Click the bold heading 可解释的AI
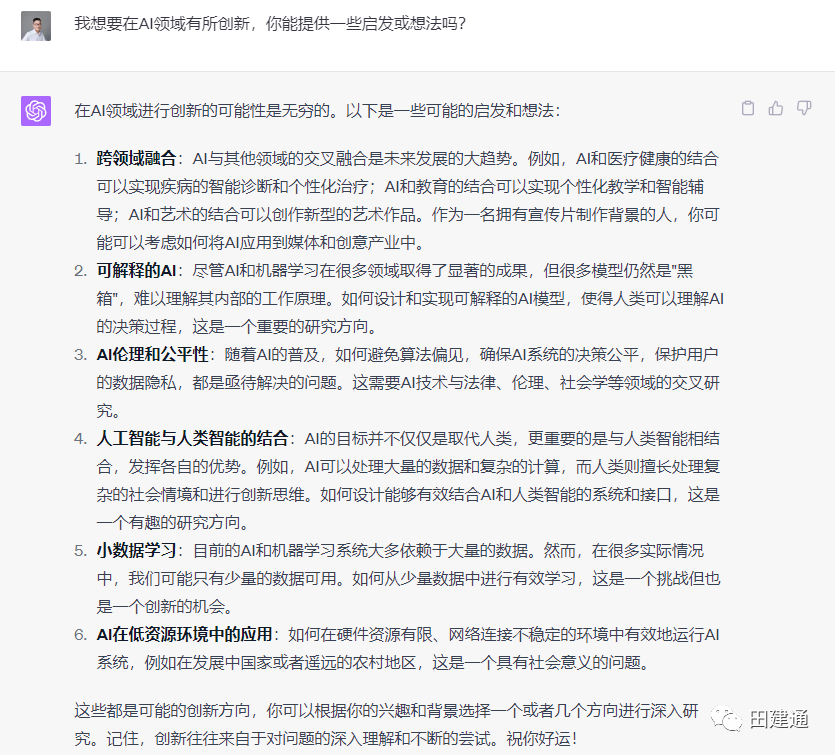Viewport: 835px width, 755px height. point(136,270)
